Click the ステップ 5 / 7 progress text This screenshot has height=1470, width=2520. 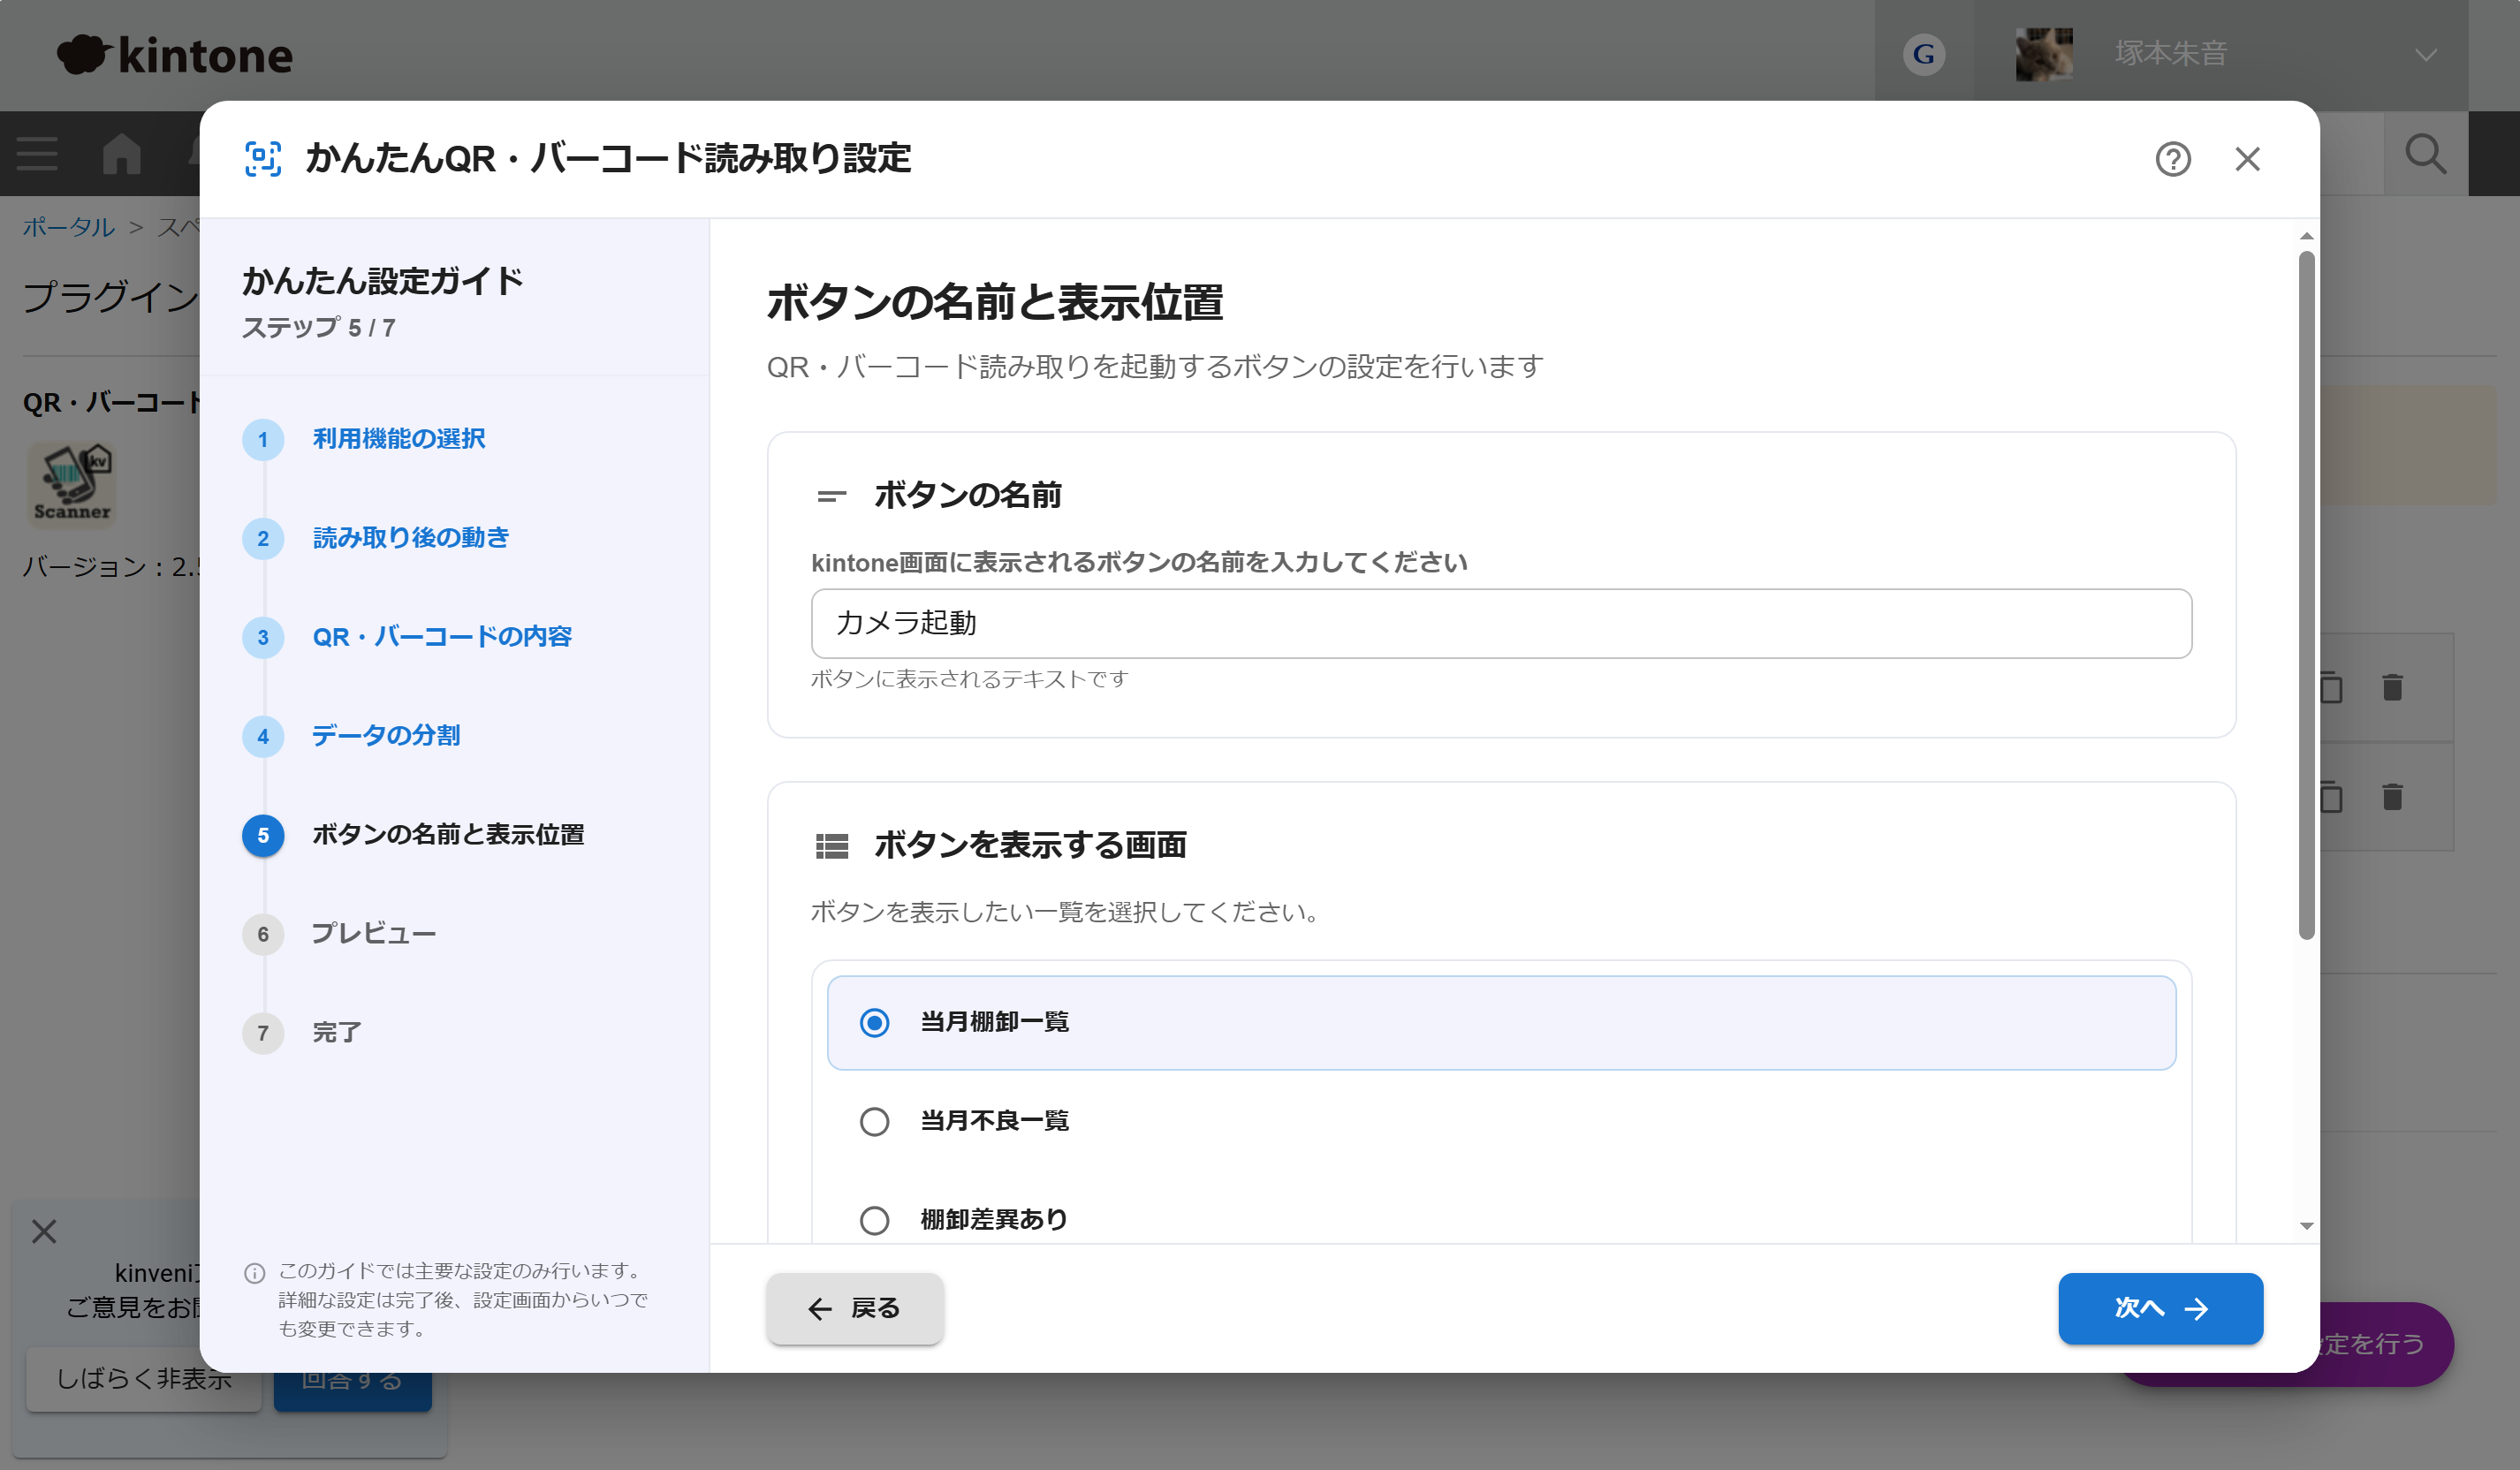[x=318, y=327]
